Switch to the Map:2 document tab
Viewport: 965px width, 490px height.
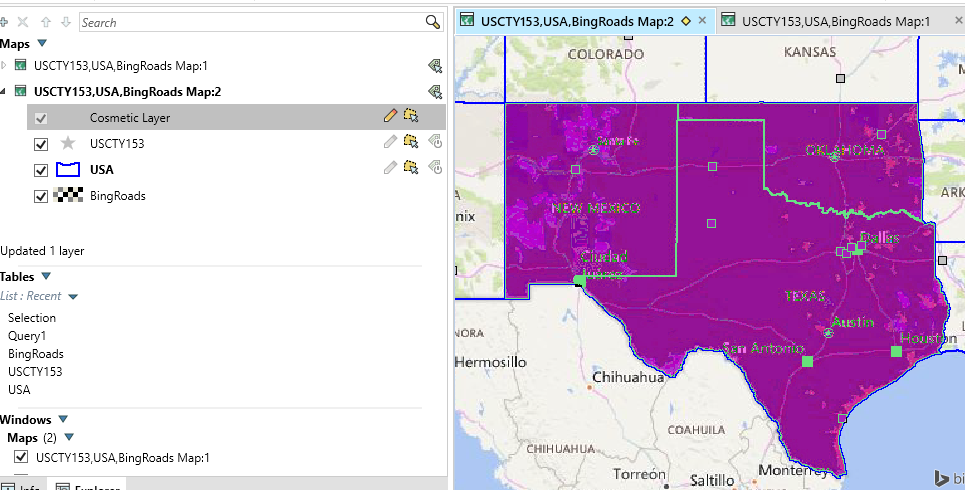577,22
